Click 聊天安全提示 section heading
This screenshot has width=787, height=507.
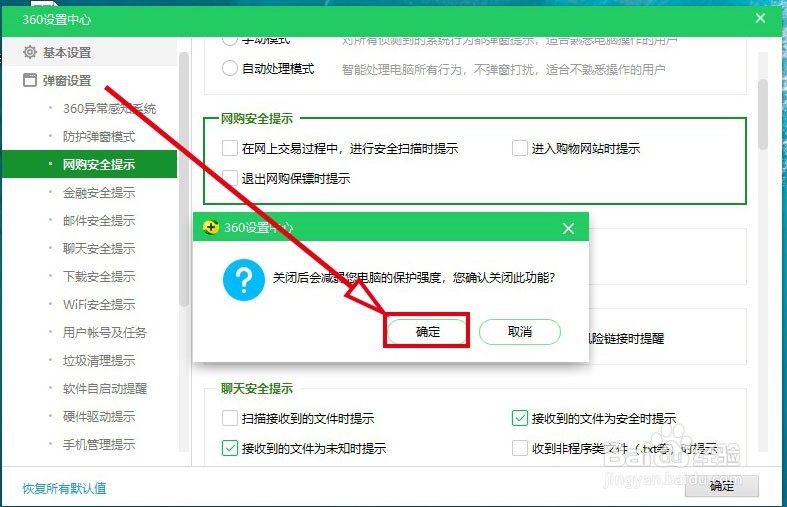[256, 389]
